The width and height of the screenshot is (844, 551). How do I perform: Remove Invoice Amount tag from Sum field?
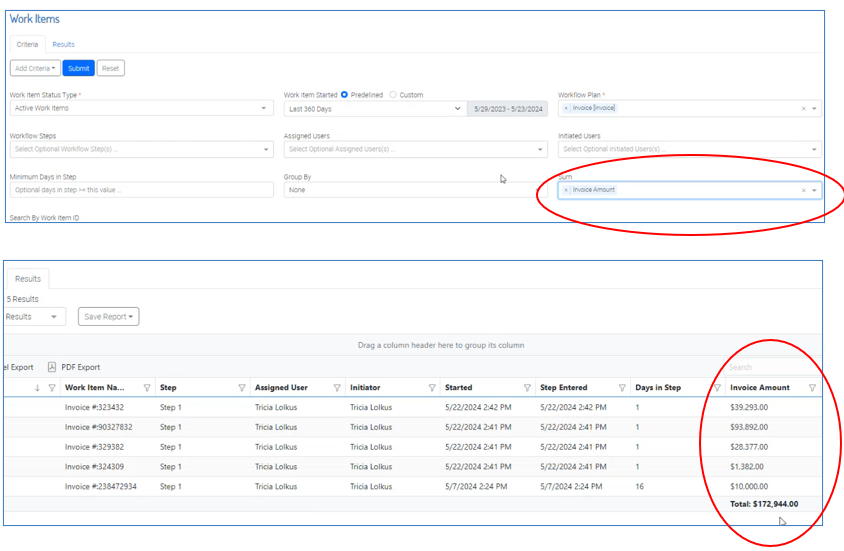[566, 190]
